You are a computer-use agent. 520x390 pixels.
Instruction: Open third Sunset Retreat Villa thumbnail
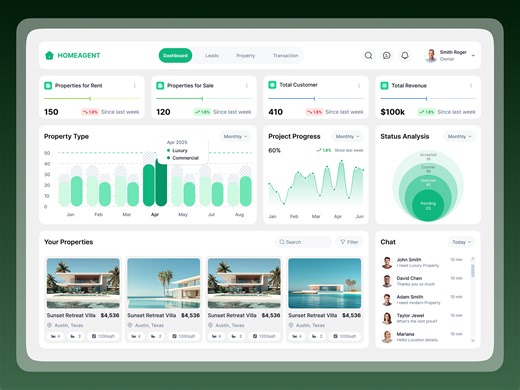click(244, 283)
